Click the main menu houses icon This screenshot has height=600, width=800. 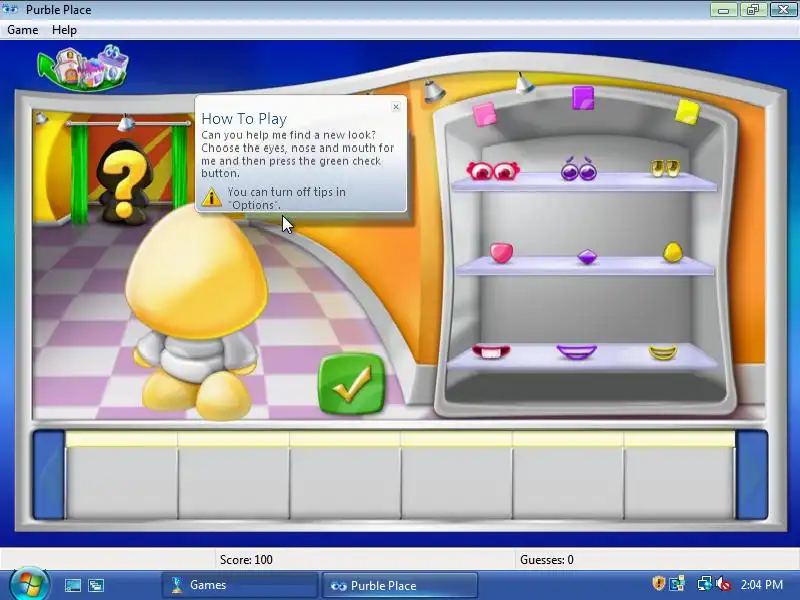tap(84, 68)
